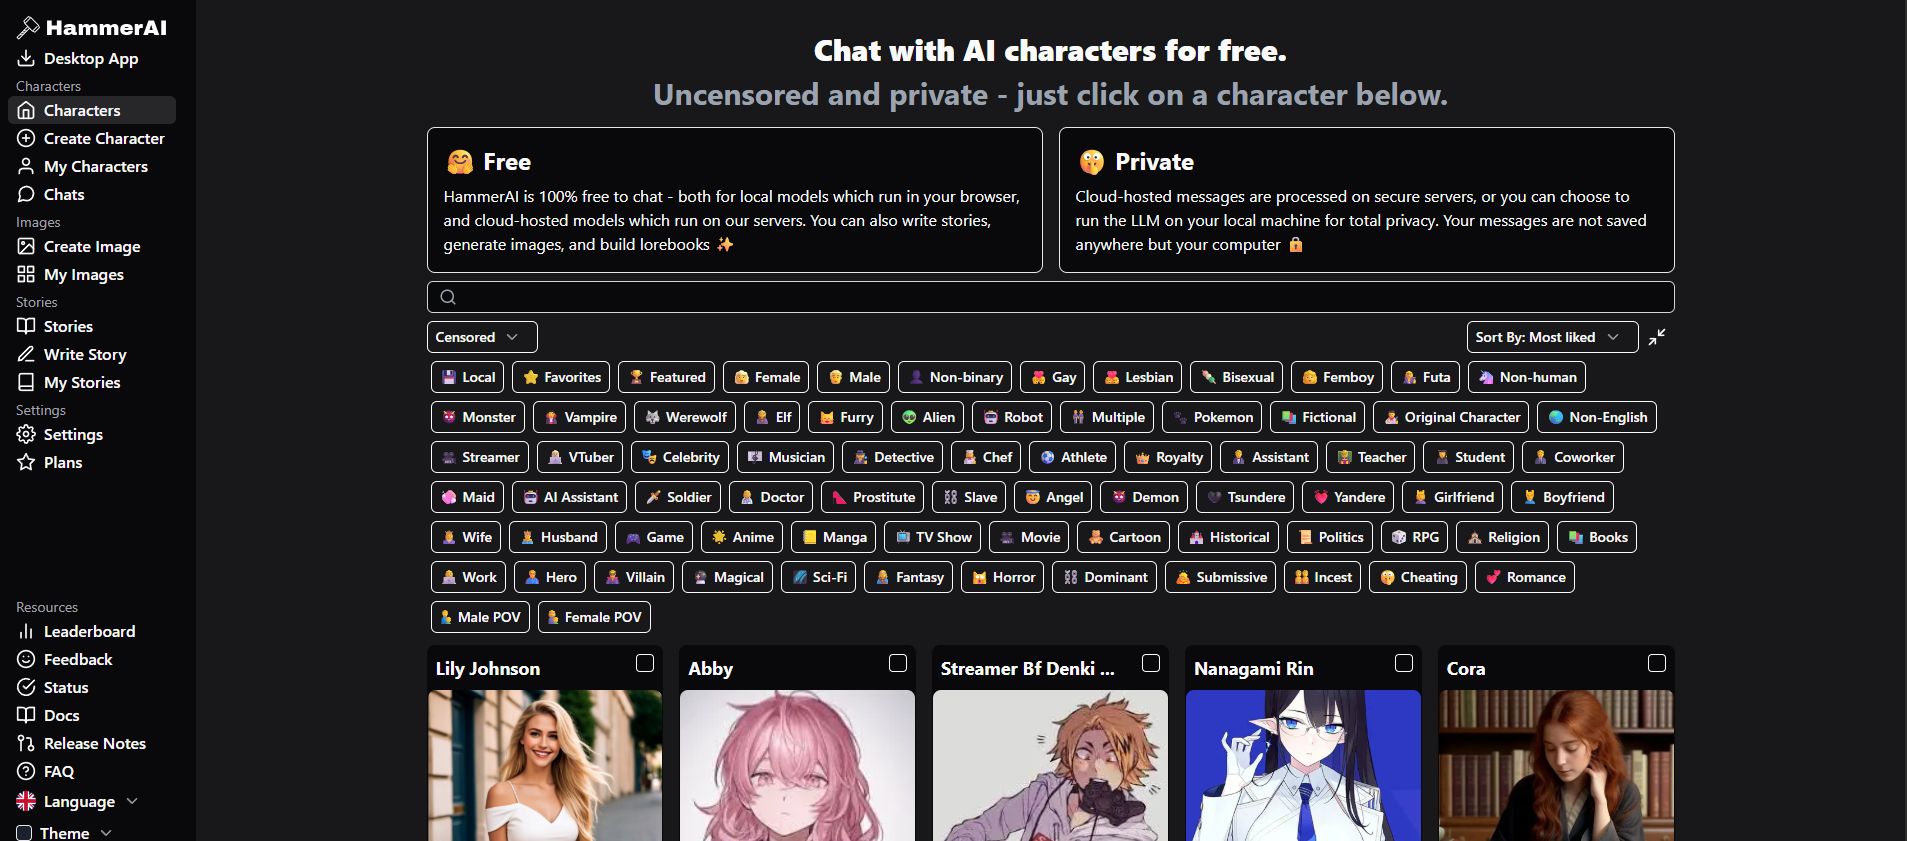Open the Leaderboard page
Viewport: 1907px width, 841px height.
click(x=77, y=631)
